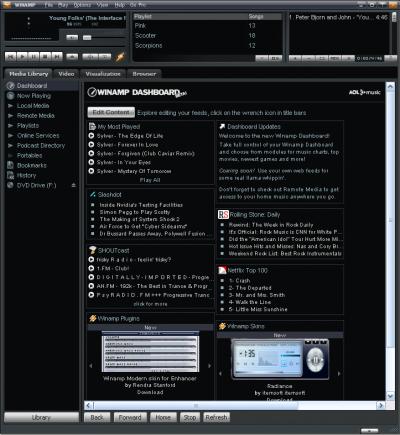The height and width of the screenshot is (435, 400).
Task: Start playback with the Play button
Action: pyautogui.click(x=22, y=57)
